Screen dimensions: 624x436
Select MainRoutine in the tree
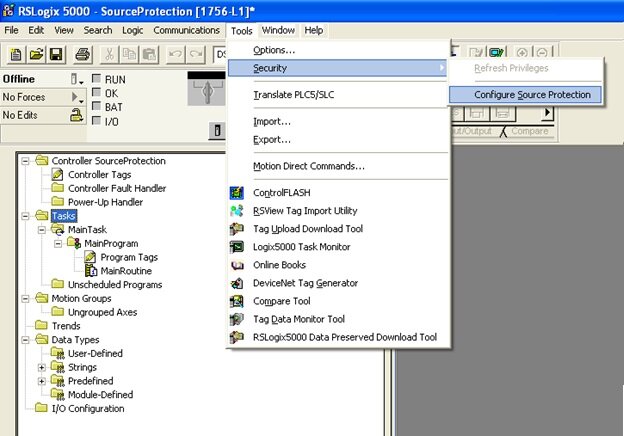pyautogui.click(x=126, y=271)
